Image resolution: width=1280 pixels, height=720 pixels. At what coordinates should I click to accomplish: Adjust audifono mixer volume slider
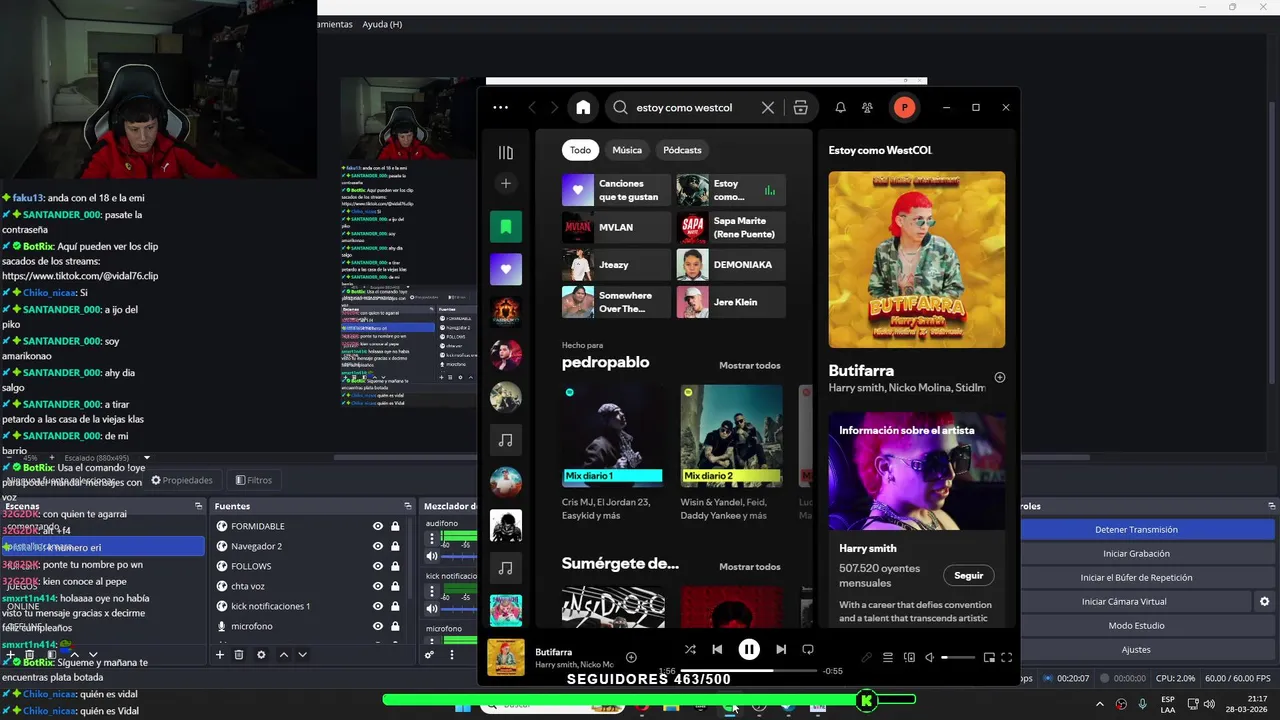pyautogui.click(x=460, y=556)
